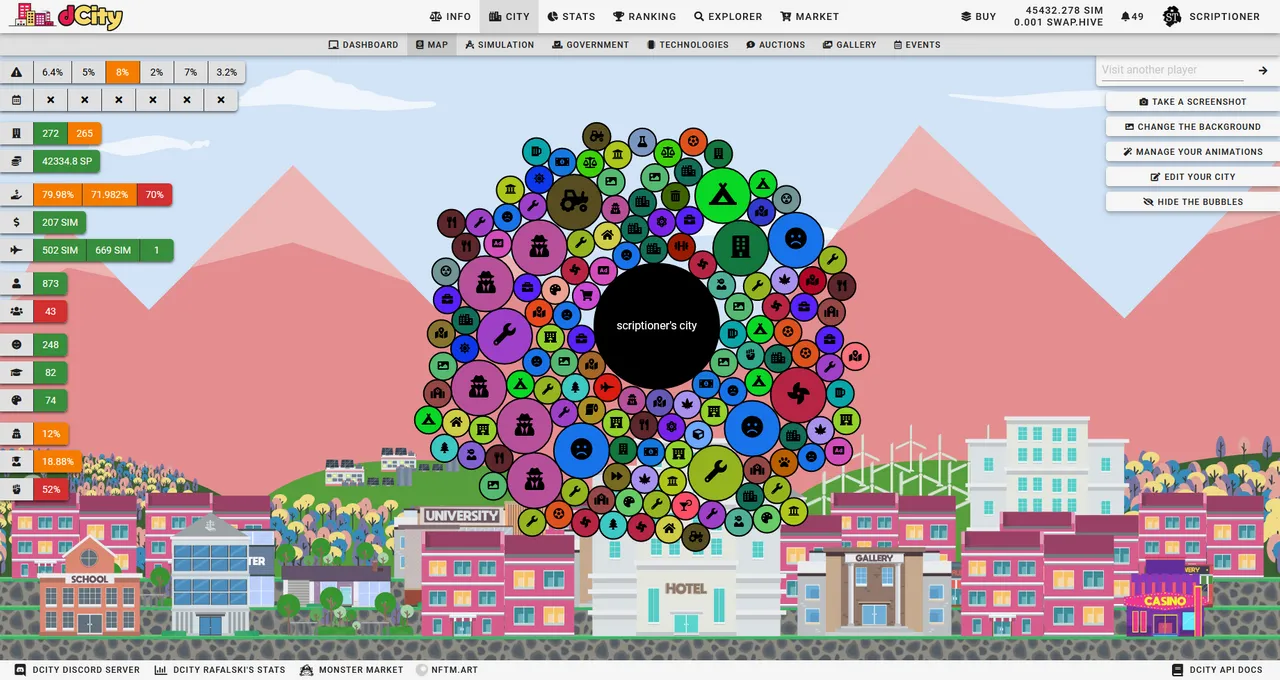This screenshot has height=680, width=1280.
Task: Click the olive trash can bubble
Action: [675, 195]
